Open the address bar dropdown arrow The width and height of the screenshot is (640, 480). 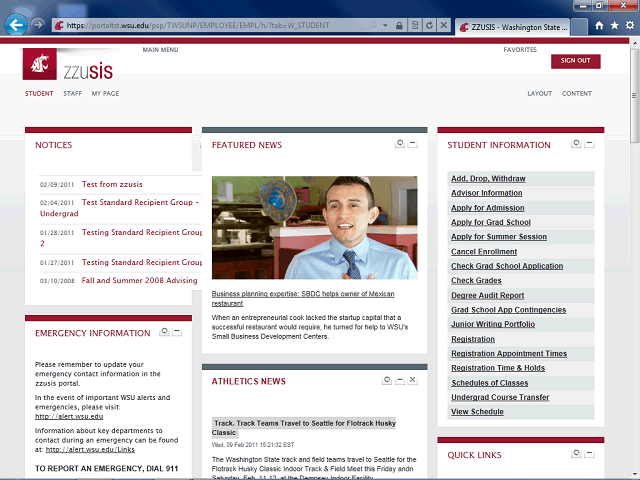(385, 25)
